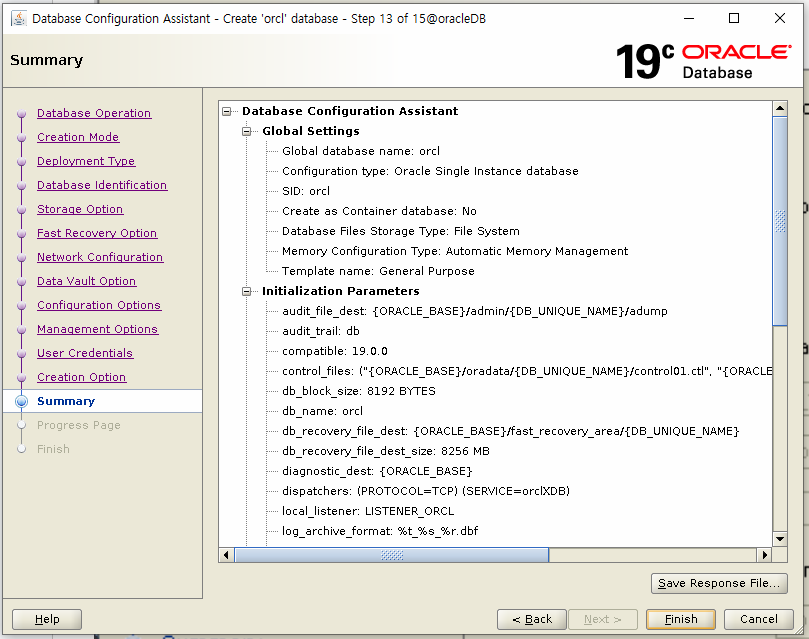The image size is (809, 639).
Task: Go to Configuration Options step
Action: [x=99, y=305]
